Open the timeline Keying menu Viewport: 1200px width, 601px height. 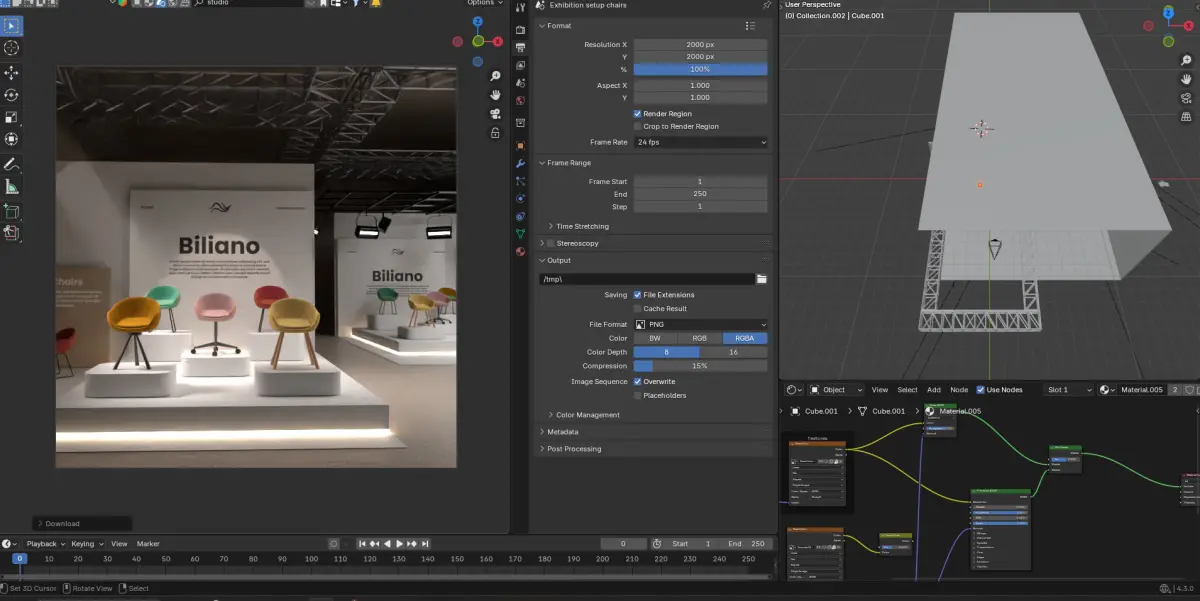click(85, 544)
